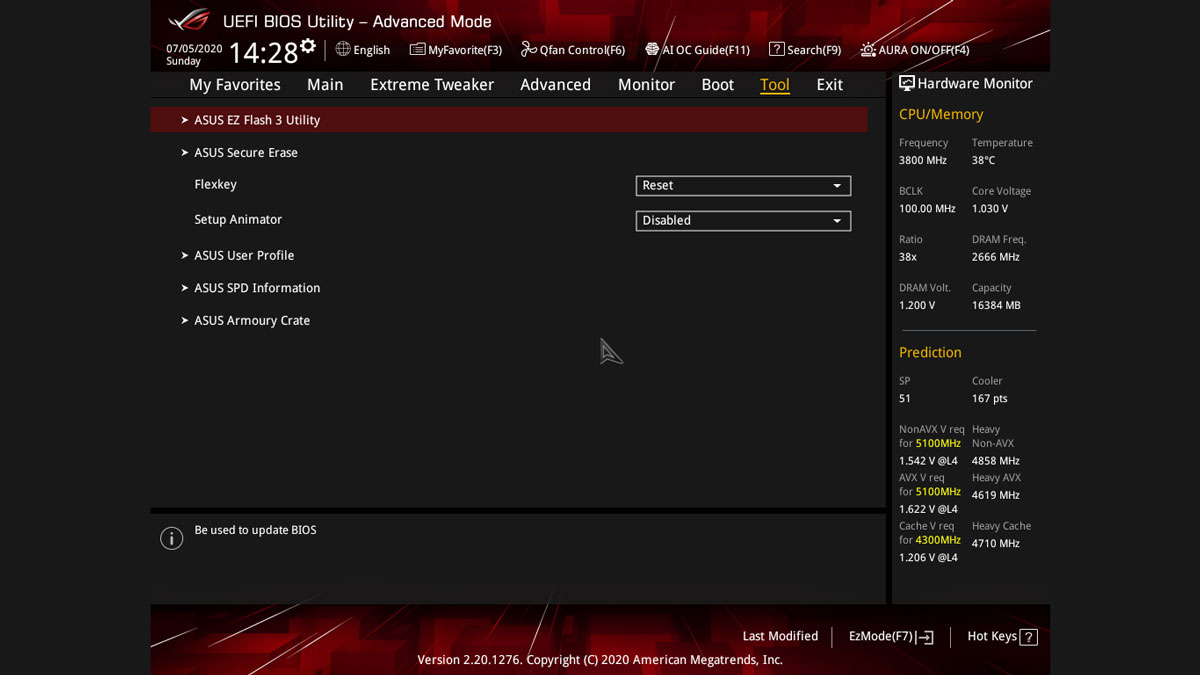Screen dimensions: 1200x675
Task: Expand the ASUS Armoury Crate arrow
Action: coord(185,321)
